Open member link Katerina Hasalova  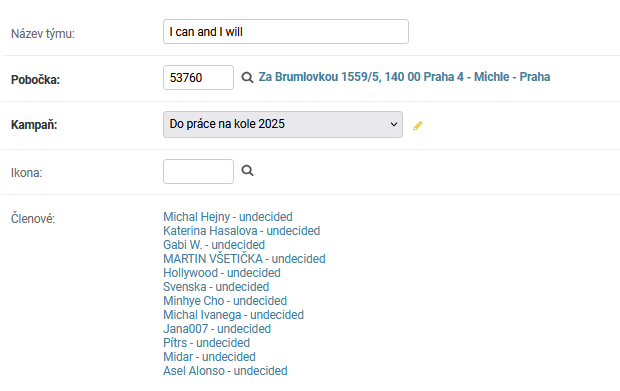(x=242, y=230)
